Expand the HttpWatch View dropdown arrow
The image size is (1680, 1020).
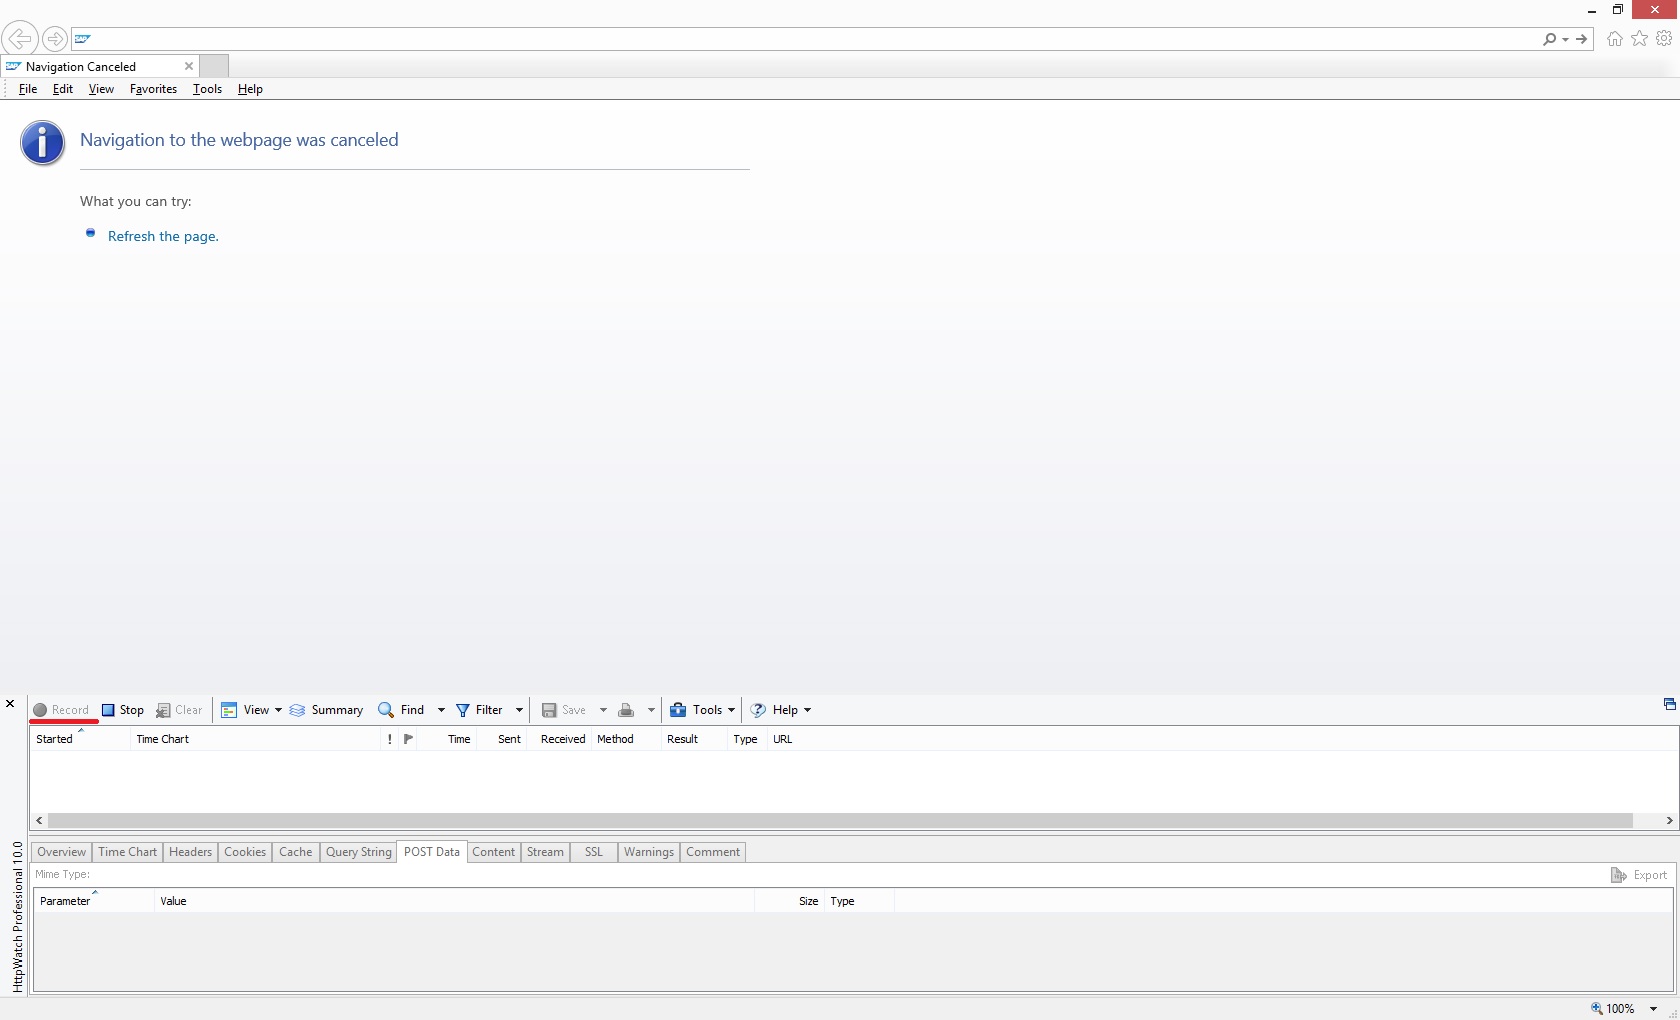[x=278, y=710]
